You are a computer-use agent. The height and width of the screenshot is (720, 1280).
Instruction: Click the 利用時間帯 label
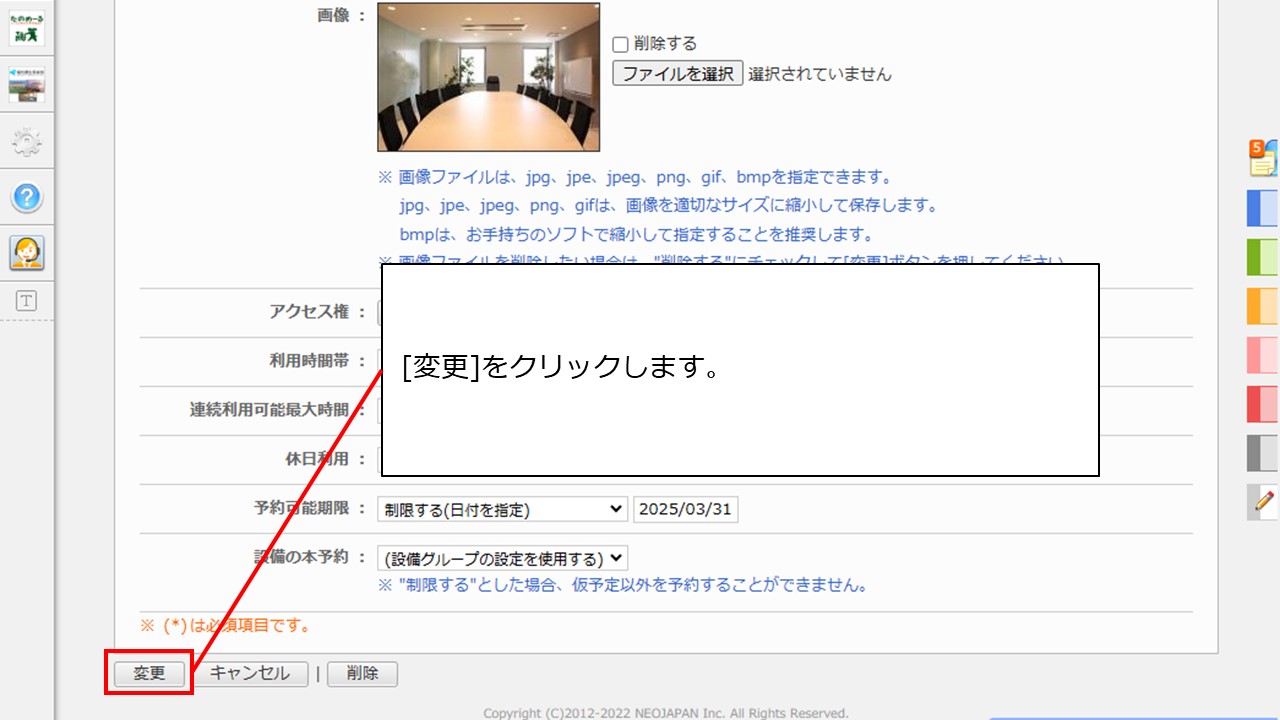coord(309,360)
